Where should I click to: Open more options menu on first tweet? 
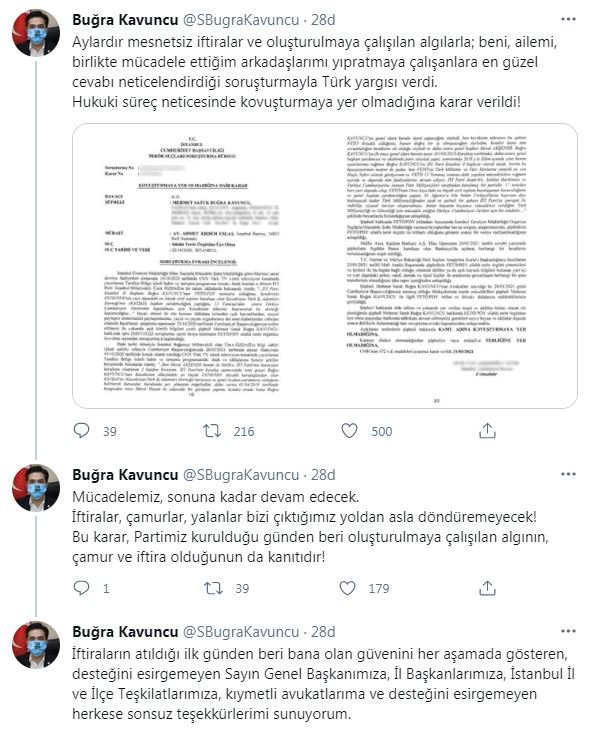click(568, 20)
